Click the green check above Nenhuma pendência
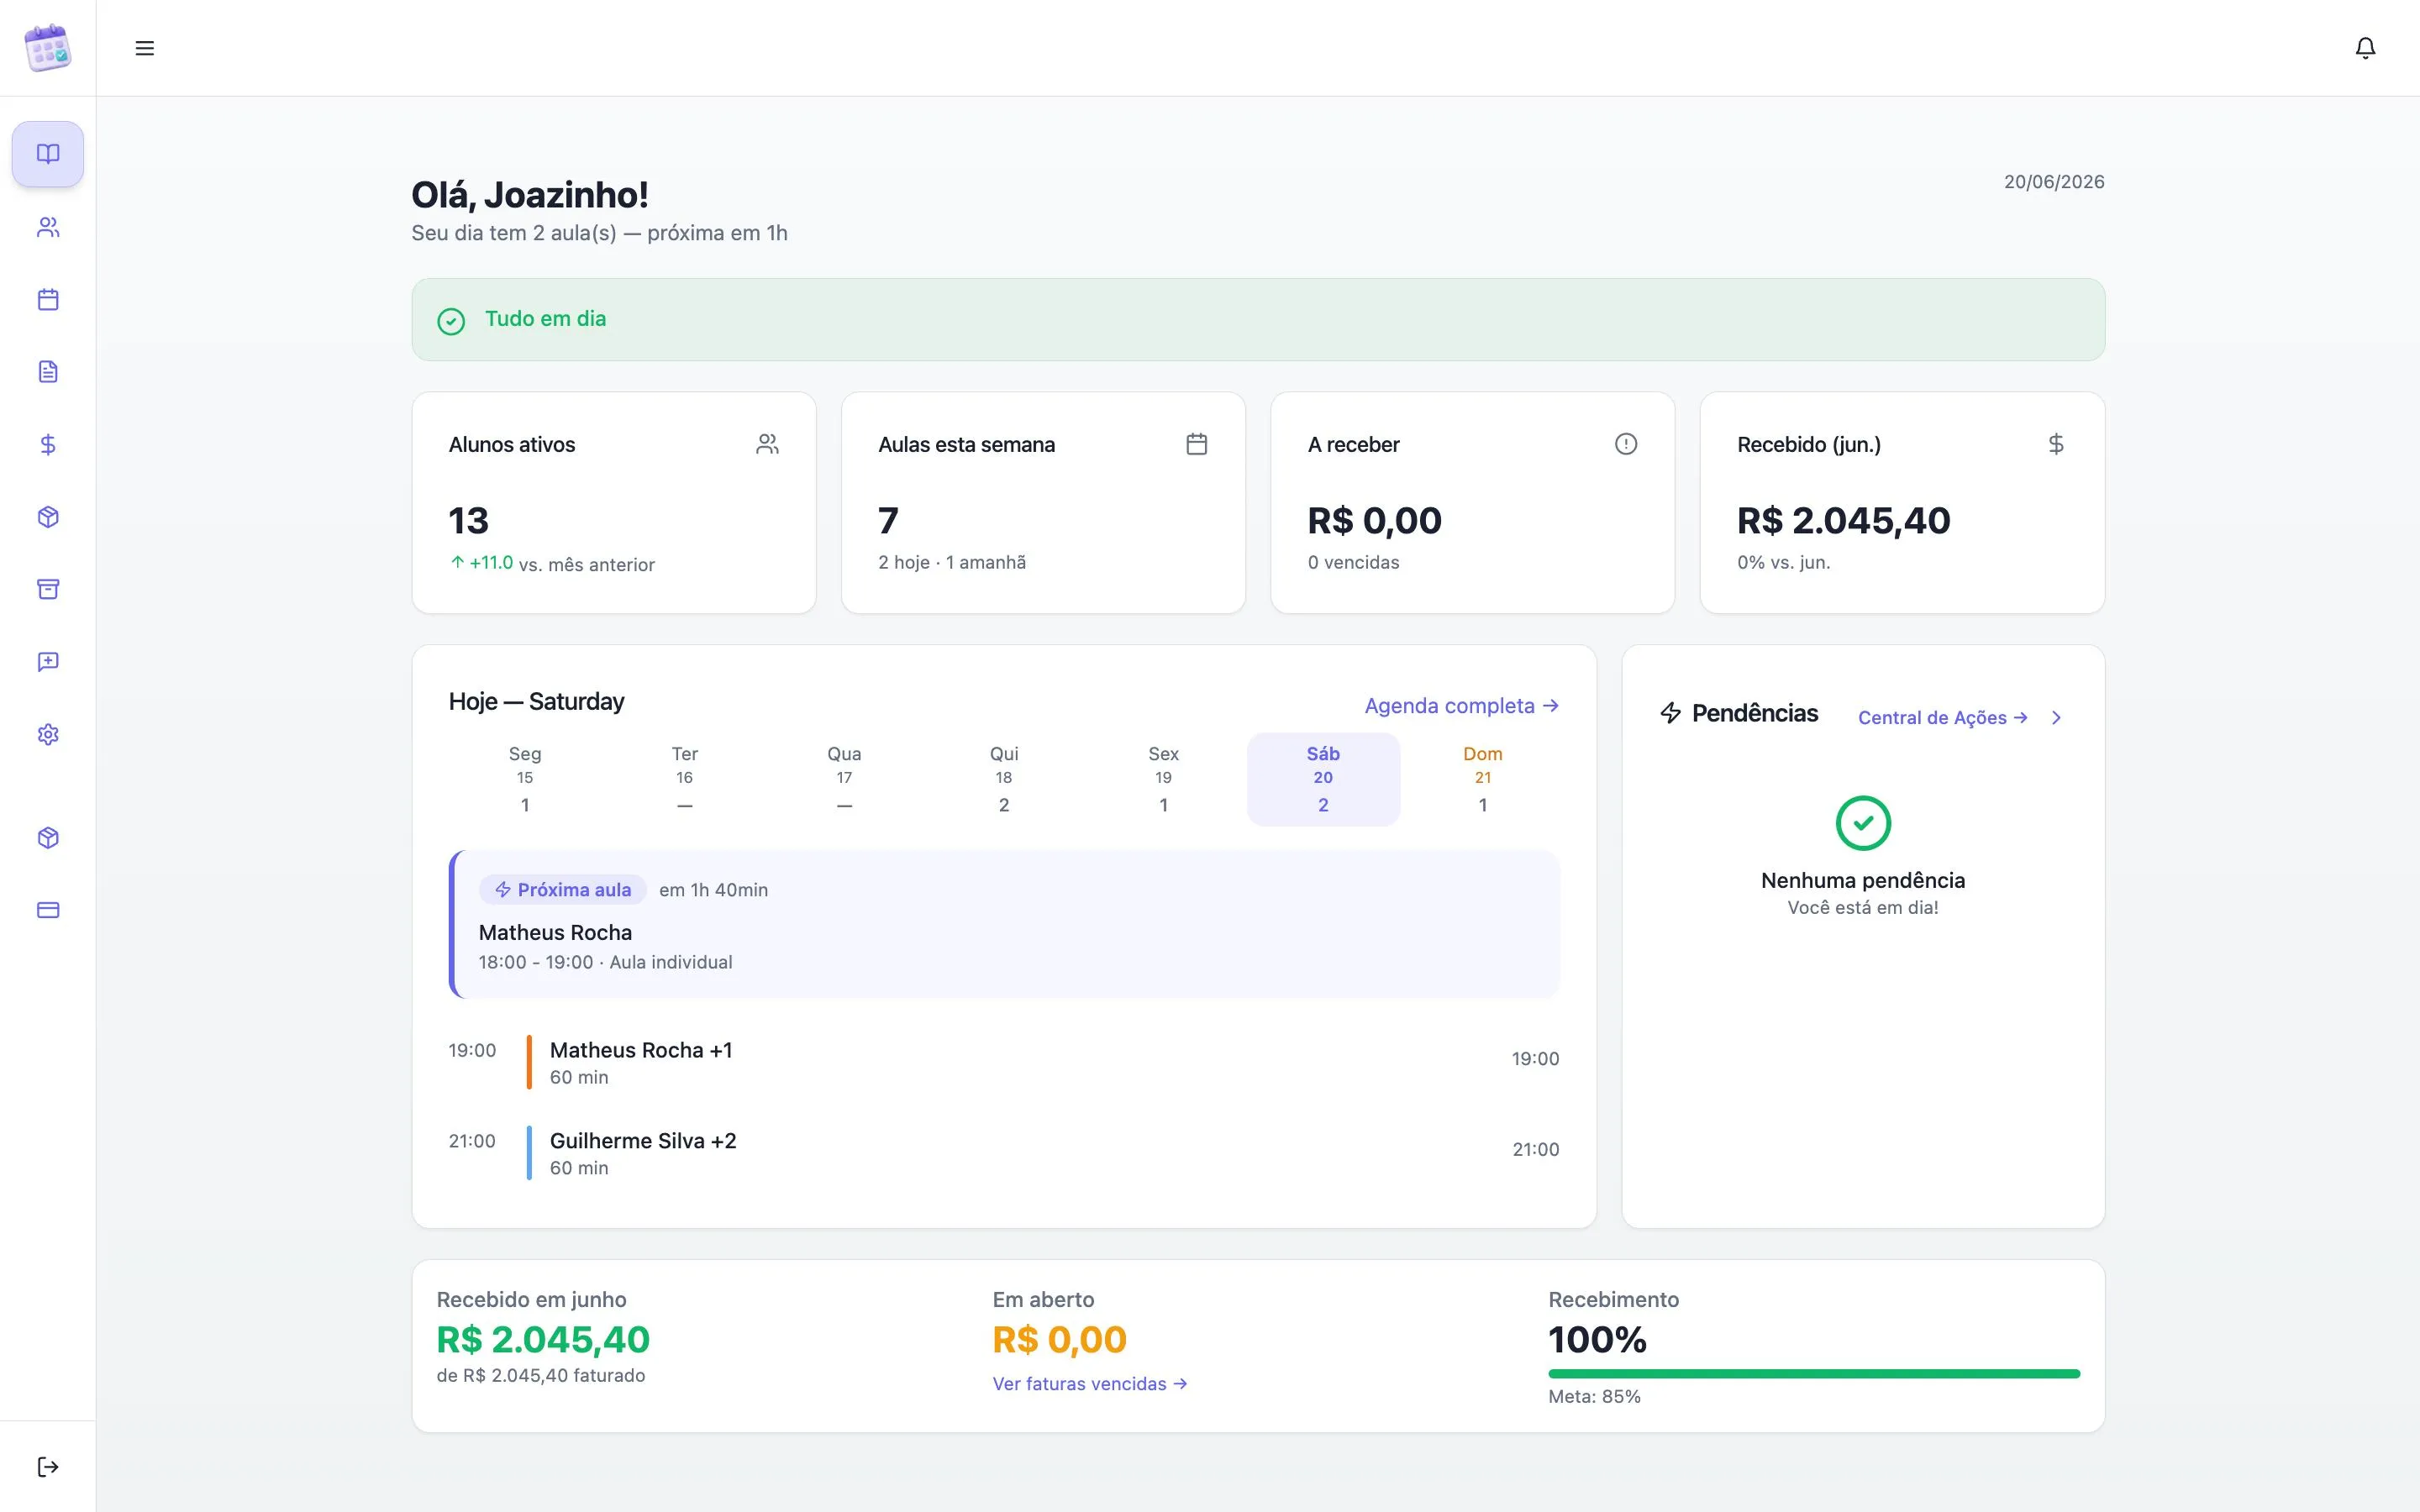The height and width of the screenshot is (1512, 2420). [1863, 823]
